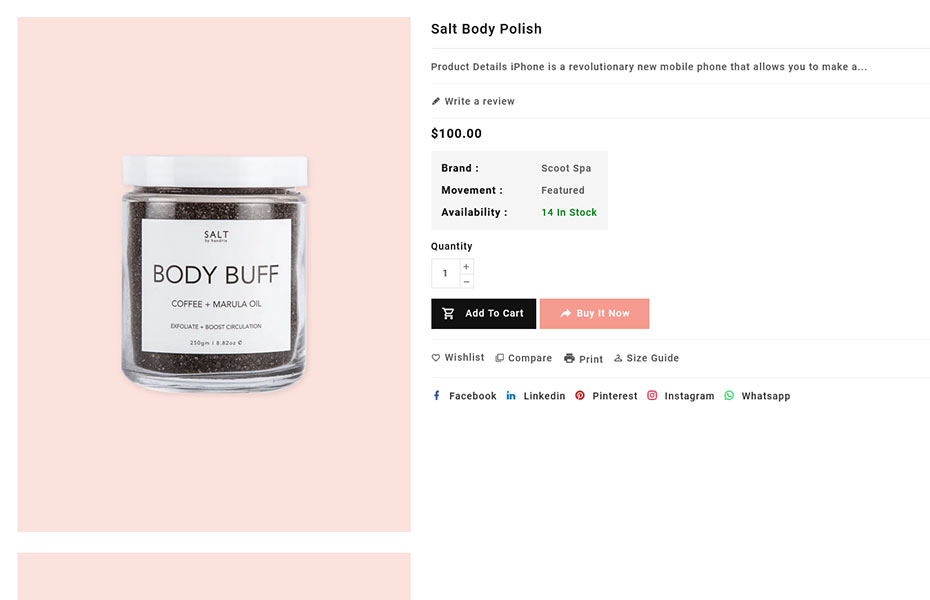This screenshot has width=930, height=600.
Task: Click the Salt Body Polish title
Action: [x=486, y=29]
